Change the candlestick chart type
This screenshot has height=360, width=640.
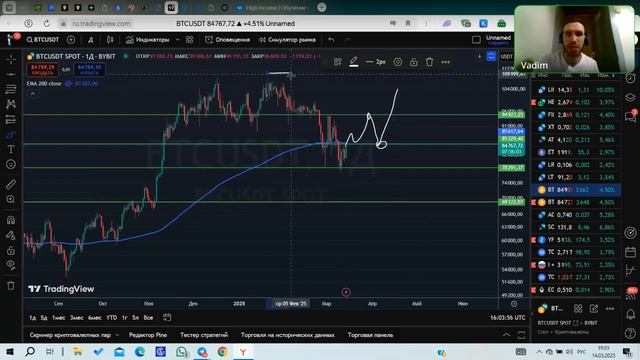coord(110,40)
